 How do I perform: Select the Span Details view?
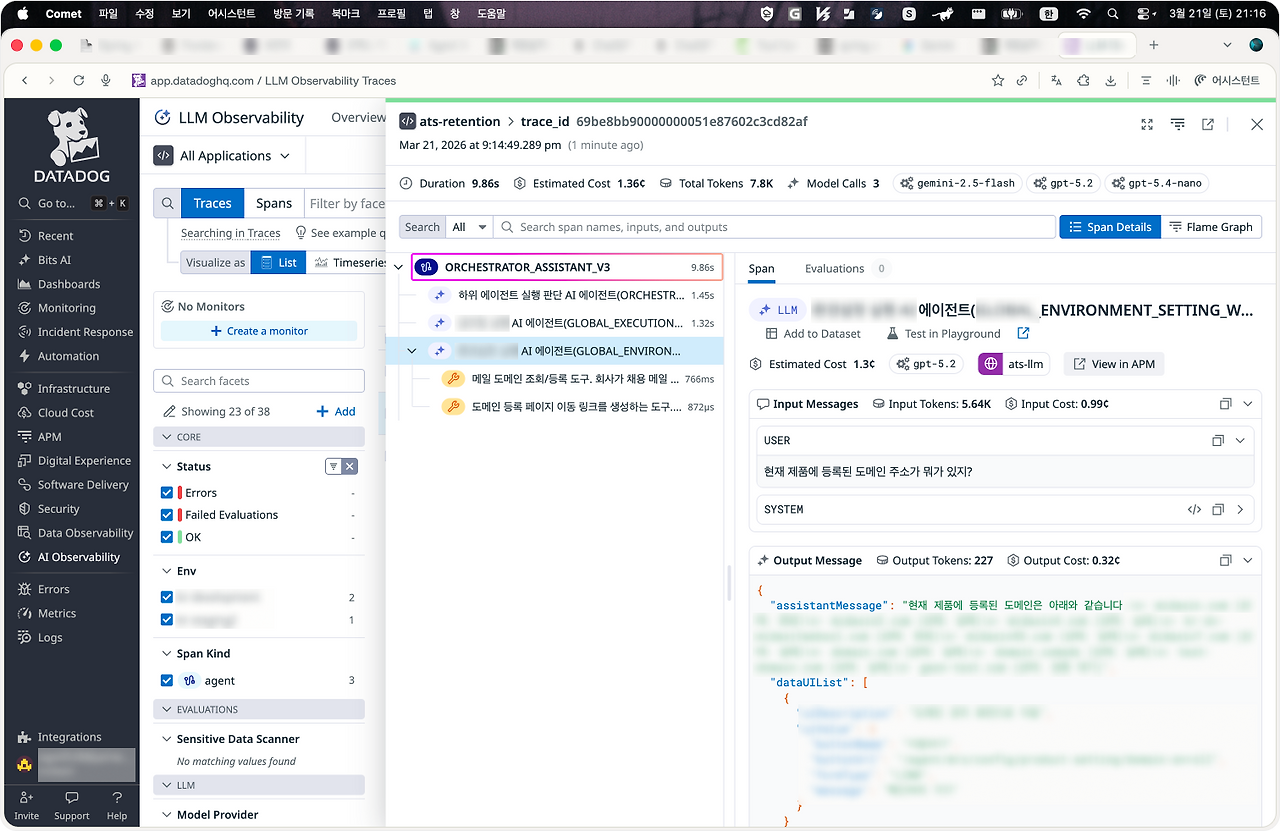click(1110, 227)
